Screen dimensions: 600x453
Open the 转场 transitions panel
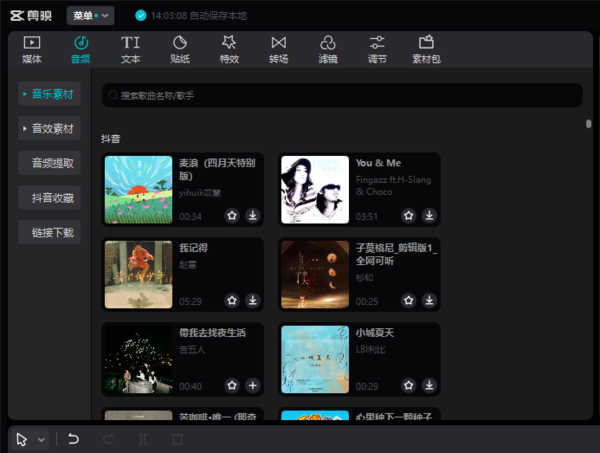(278, 49)
